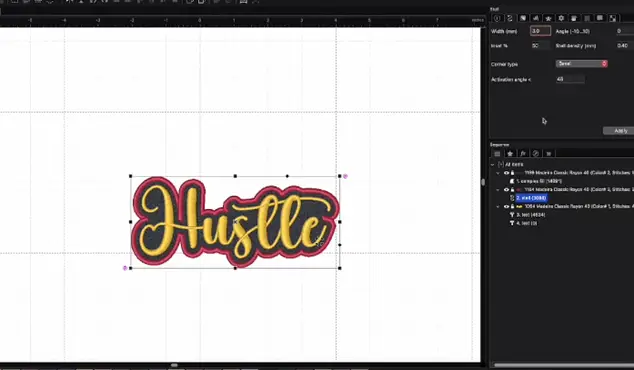This screenshot has height=370, width=634.
Task: Open the fill pattern square tab
Action: pyautogui.click(x=523, y=18)
